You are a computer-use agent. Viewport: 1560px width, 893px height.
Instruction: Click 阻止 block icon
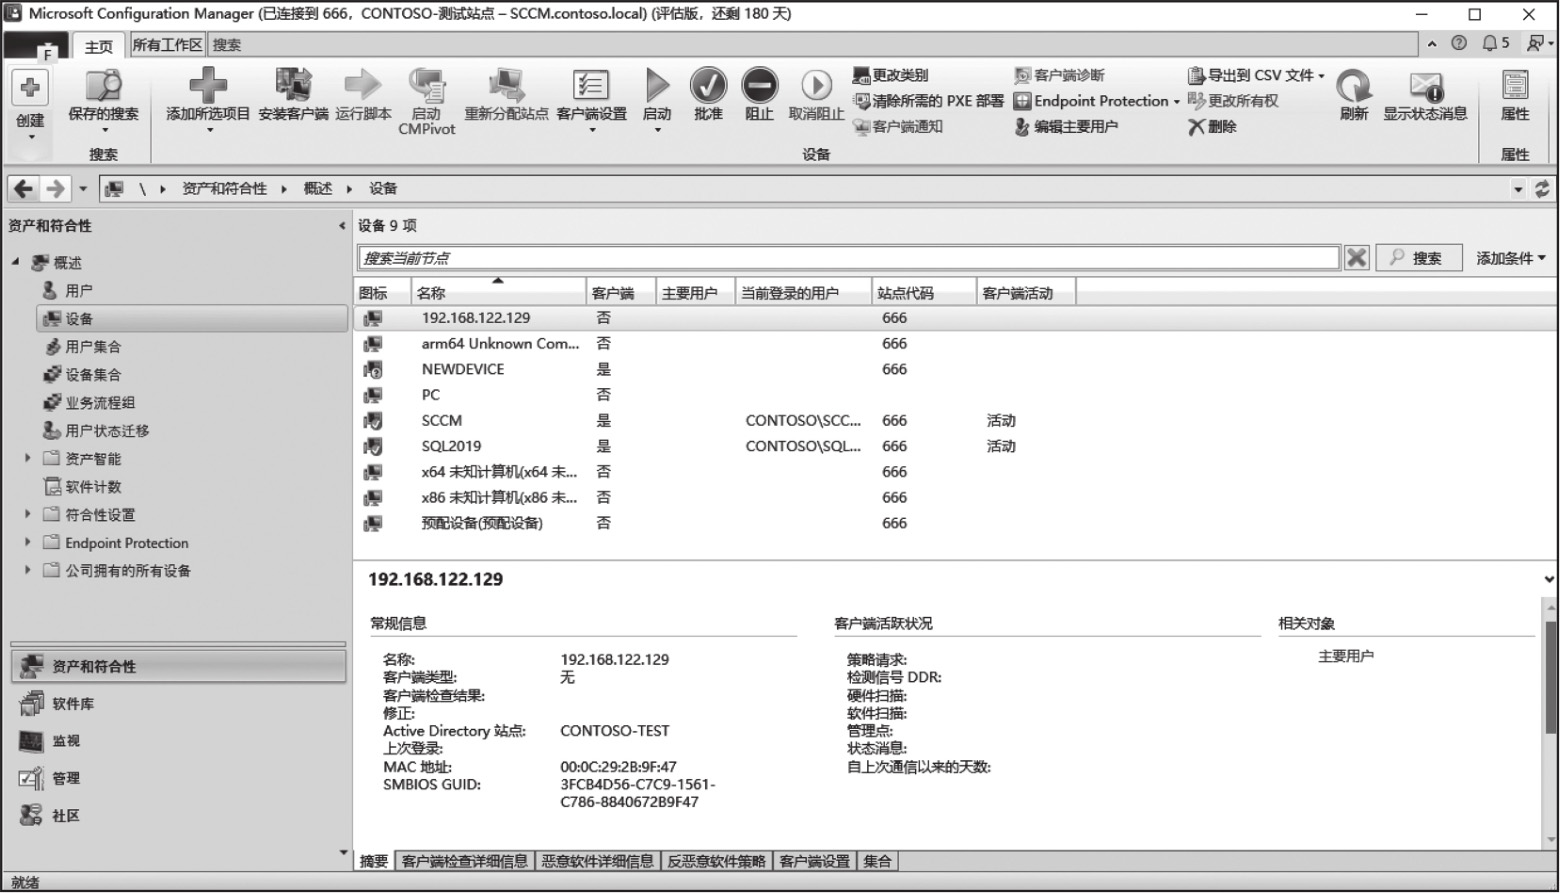pos(759,86)
